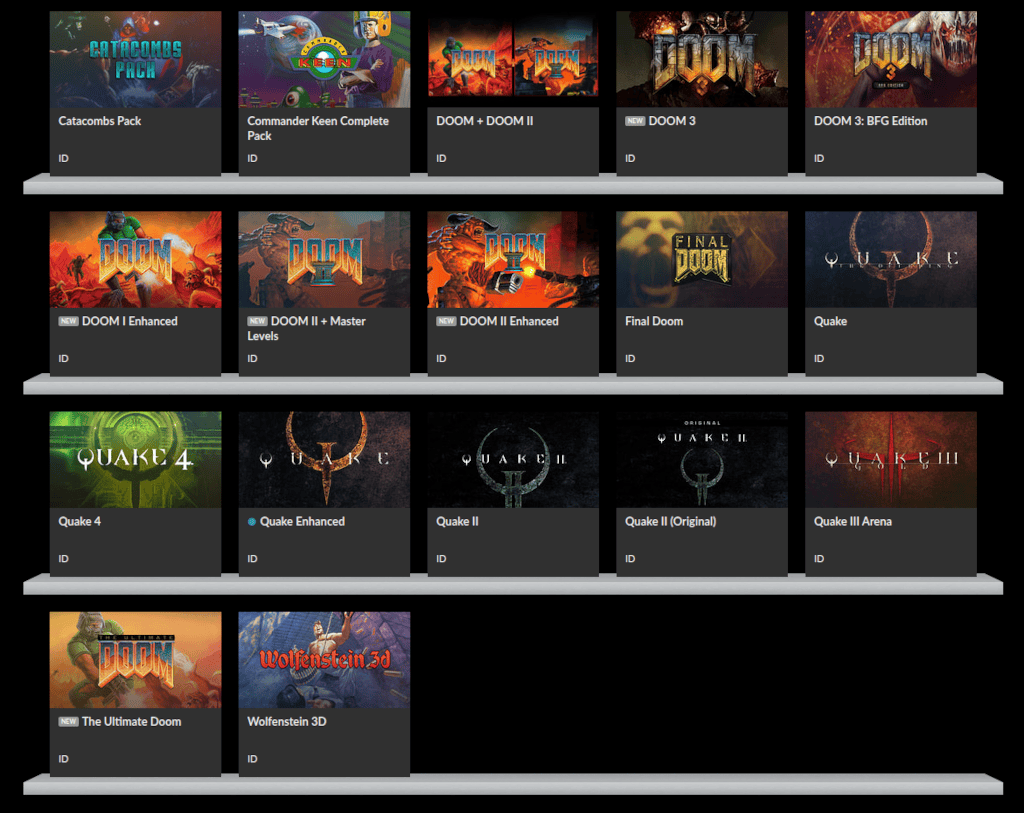Click the 'Catacombs Pack' title text
Screen dimensions: 1024x813
(x=99, y=121)
